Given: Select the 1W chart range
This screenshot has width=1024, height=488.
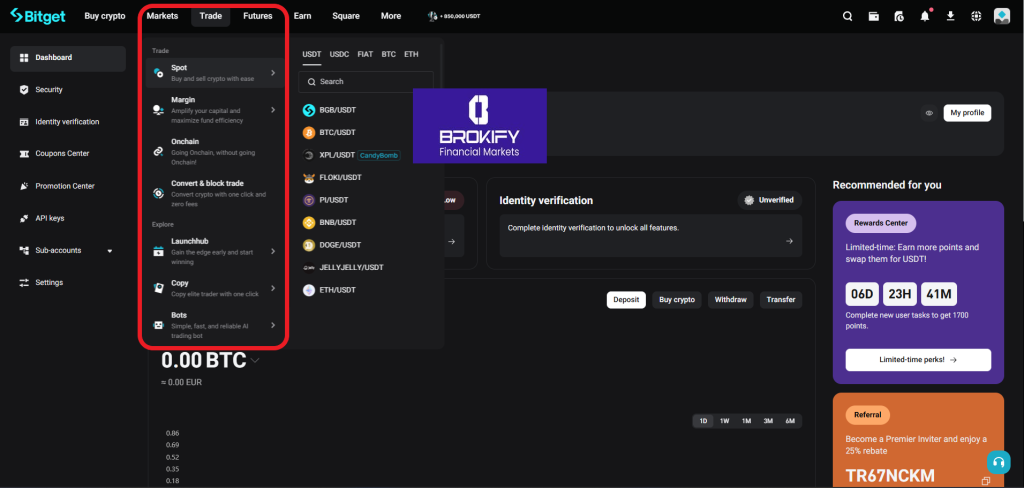Looking at the screenshot, I should tap(724, 421).
